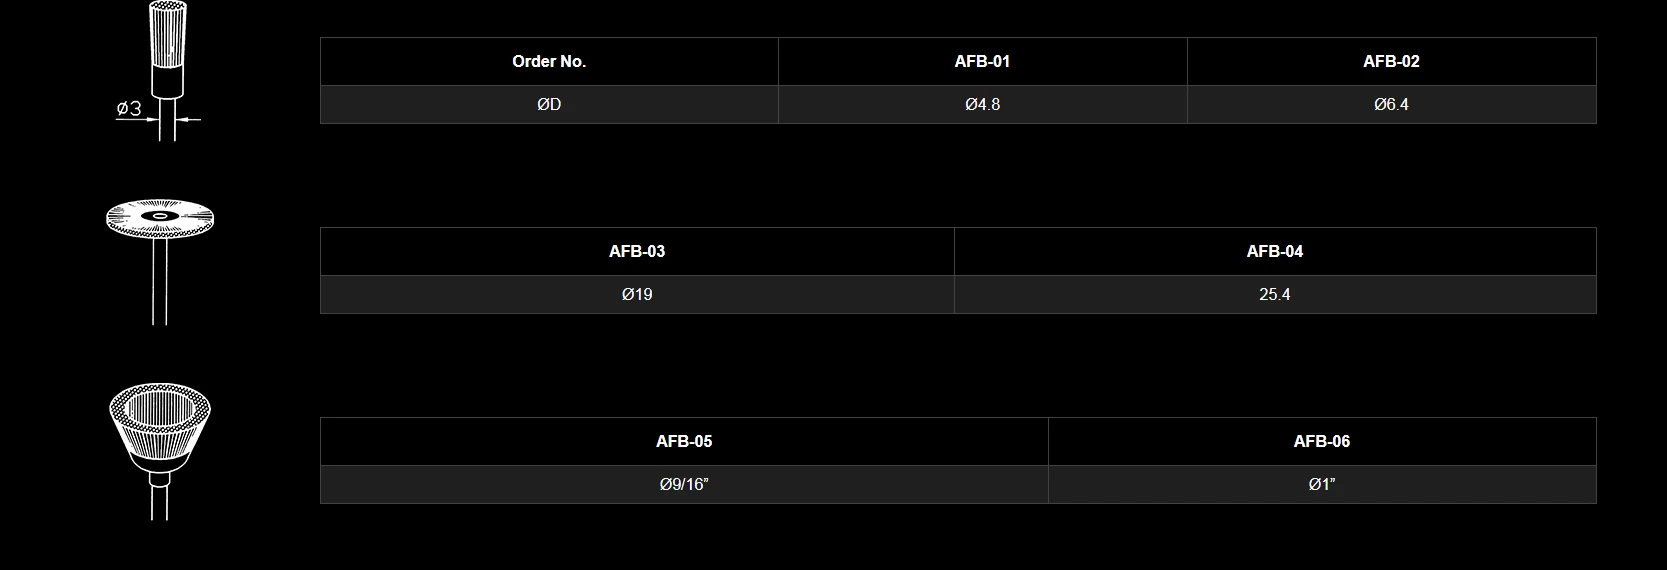Click the Ø4.8 value cell
Viewport: 1667px width, 570px height.
tap(982, 105)
